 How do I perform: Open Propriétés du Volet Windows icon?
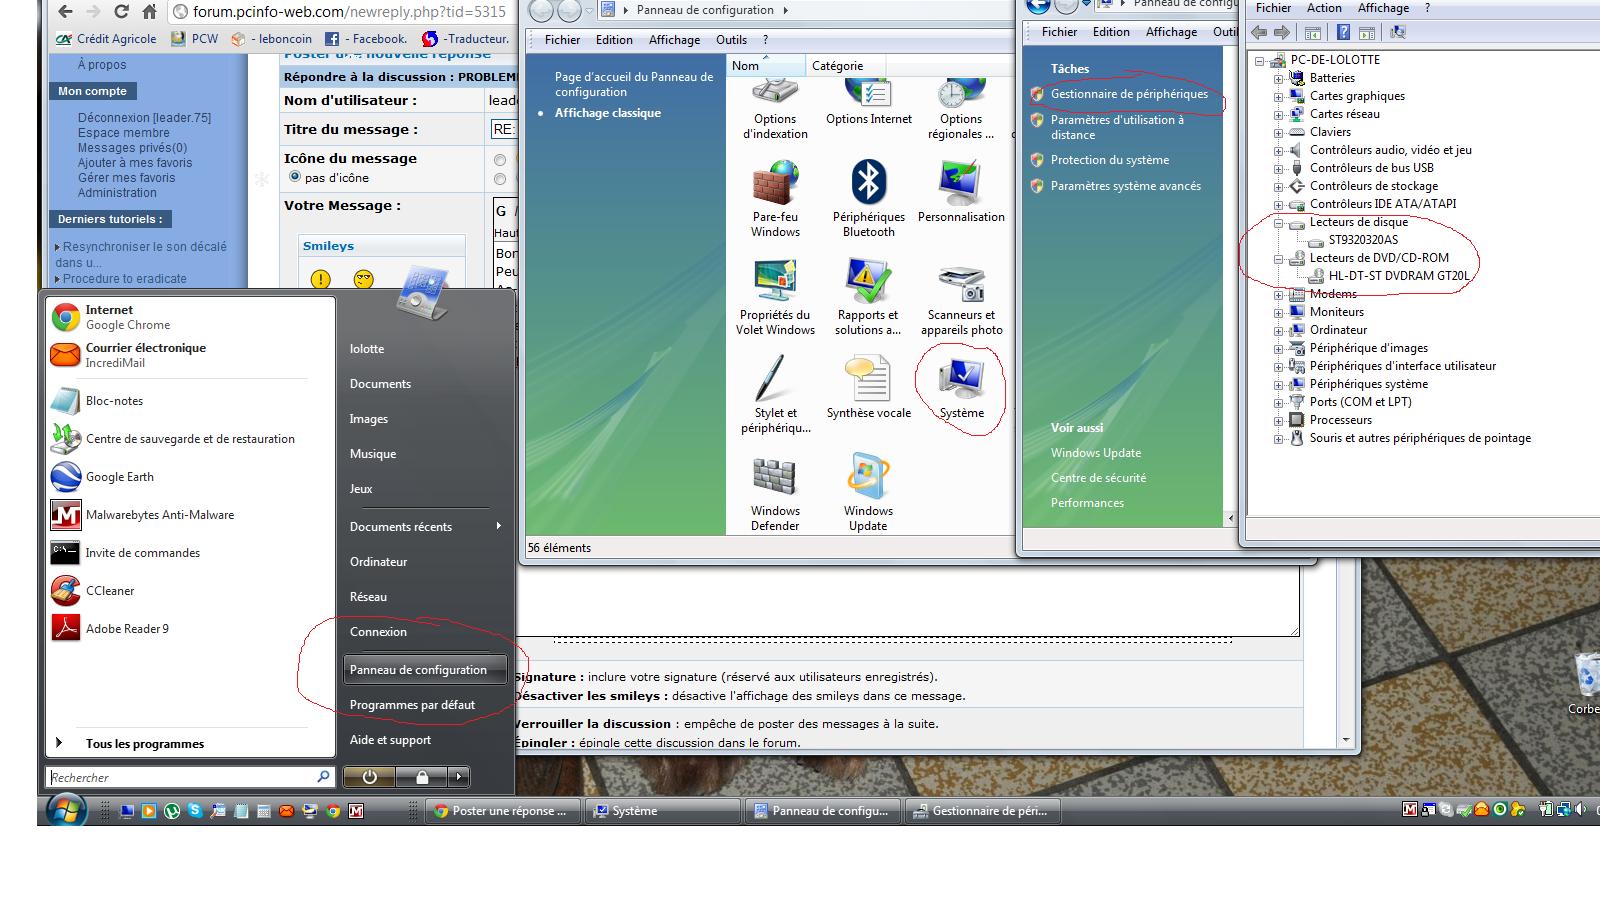775,297
